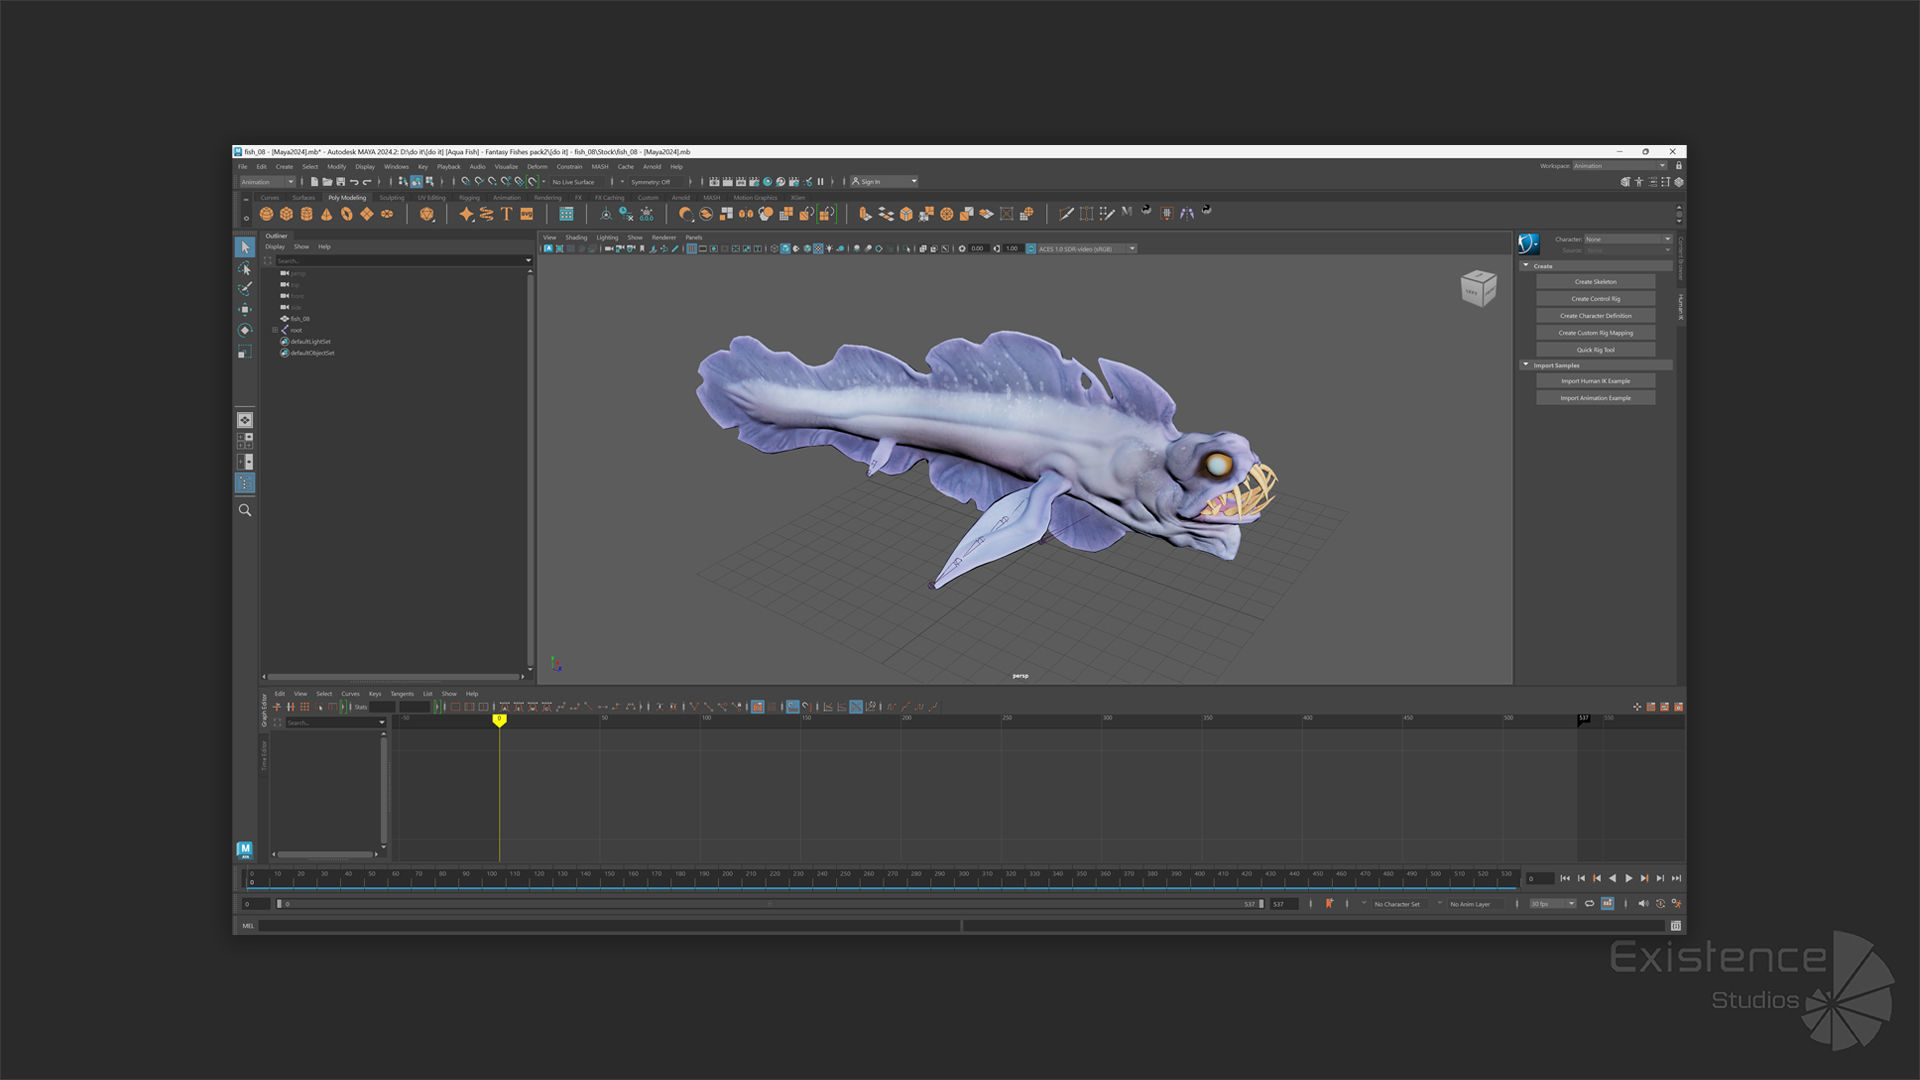Open the 30 fps frame rate dropdown

1553,904
